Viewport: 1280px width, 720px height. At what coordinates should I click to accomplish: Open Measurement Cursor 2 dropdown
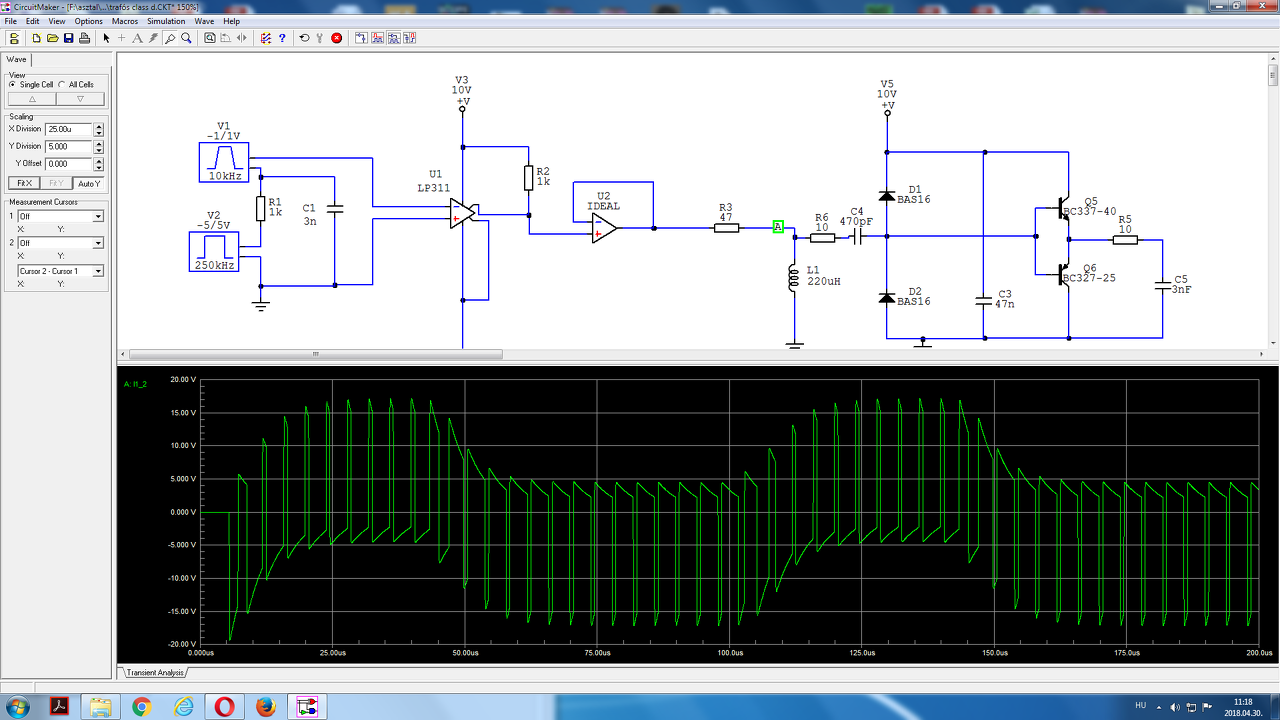98,243
